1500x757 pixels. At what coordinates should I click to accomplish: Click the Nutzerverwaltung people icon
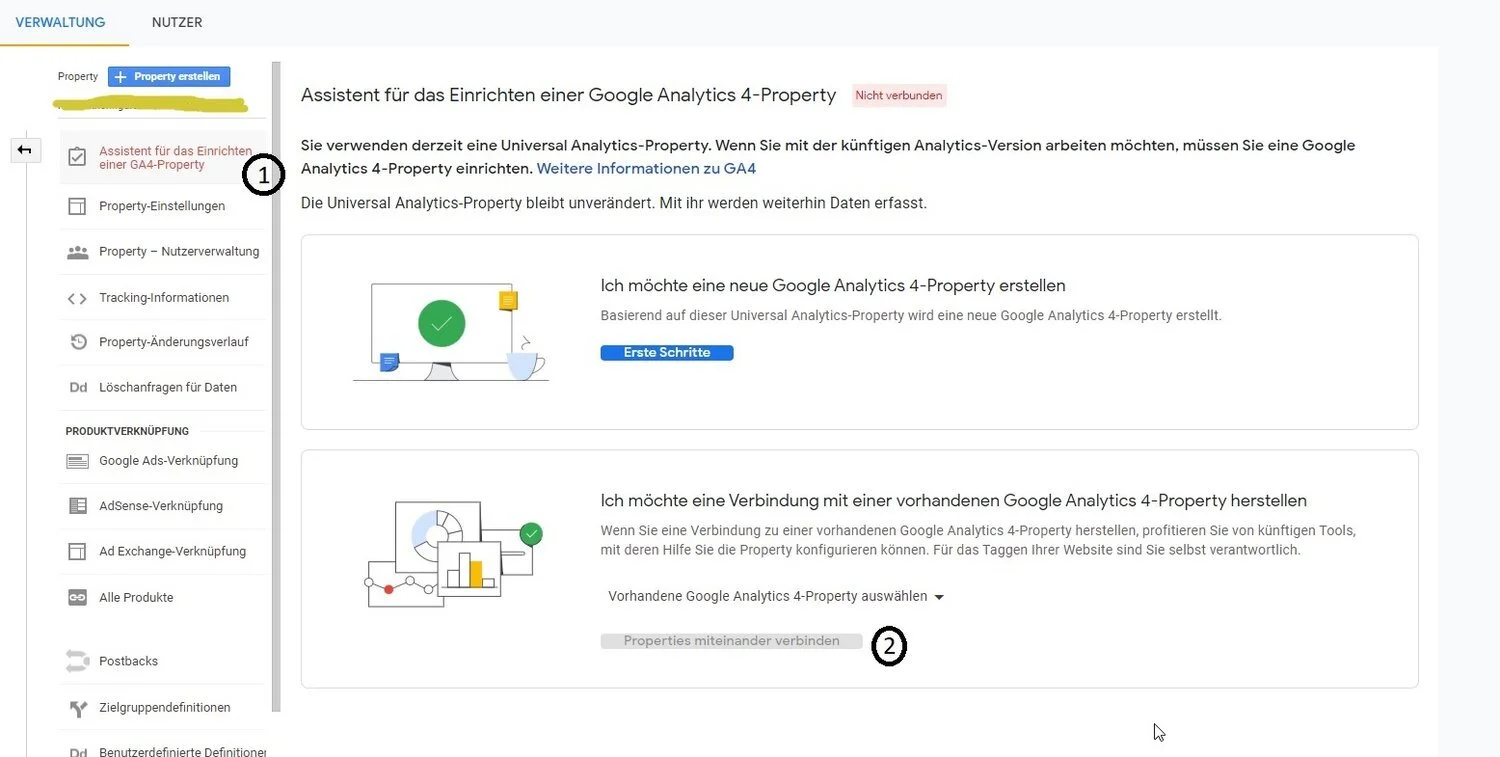coord(77,252)
